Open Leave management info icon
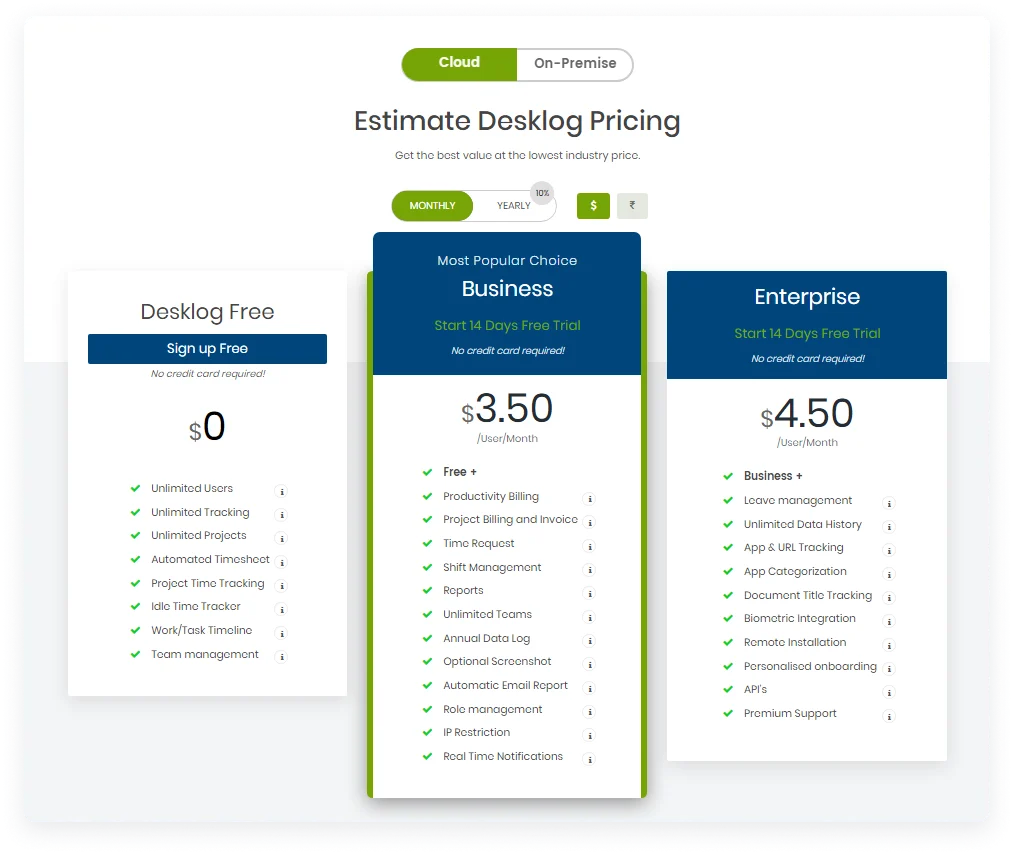Screen dimensions: 1014x854 tap(889, 503)
